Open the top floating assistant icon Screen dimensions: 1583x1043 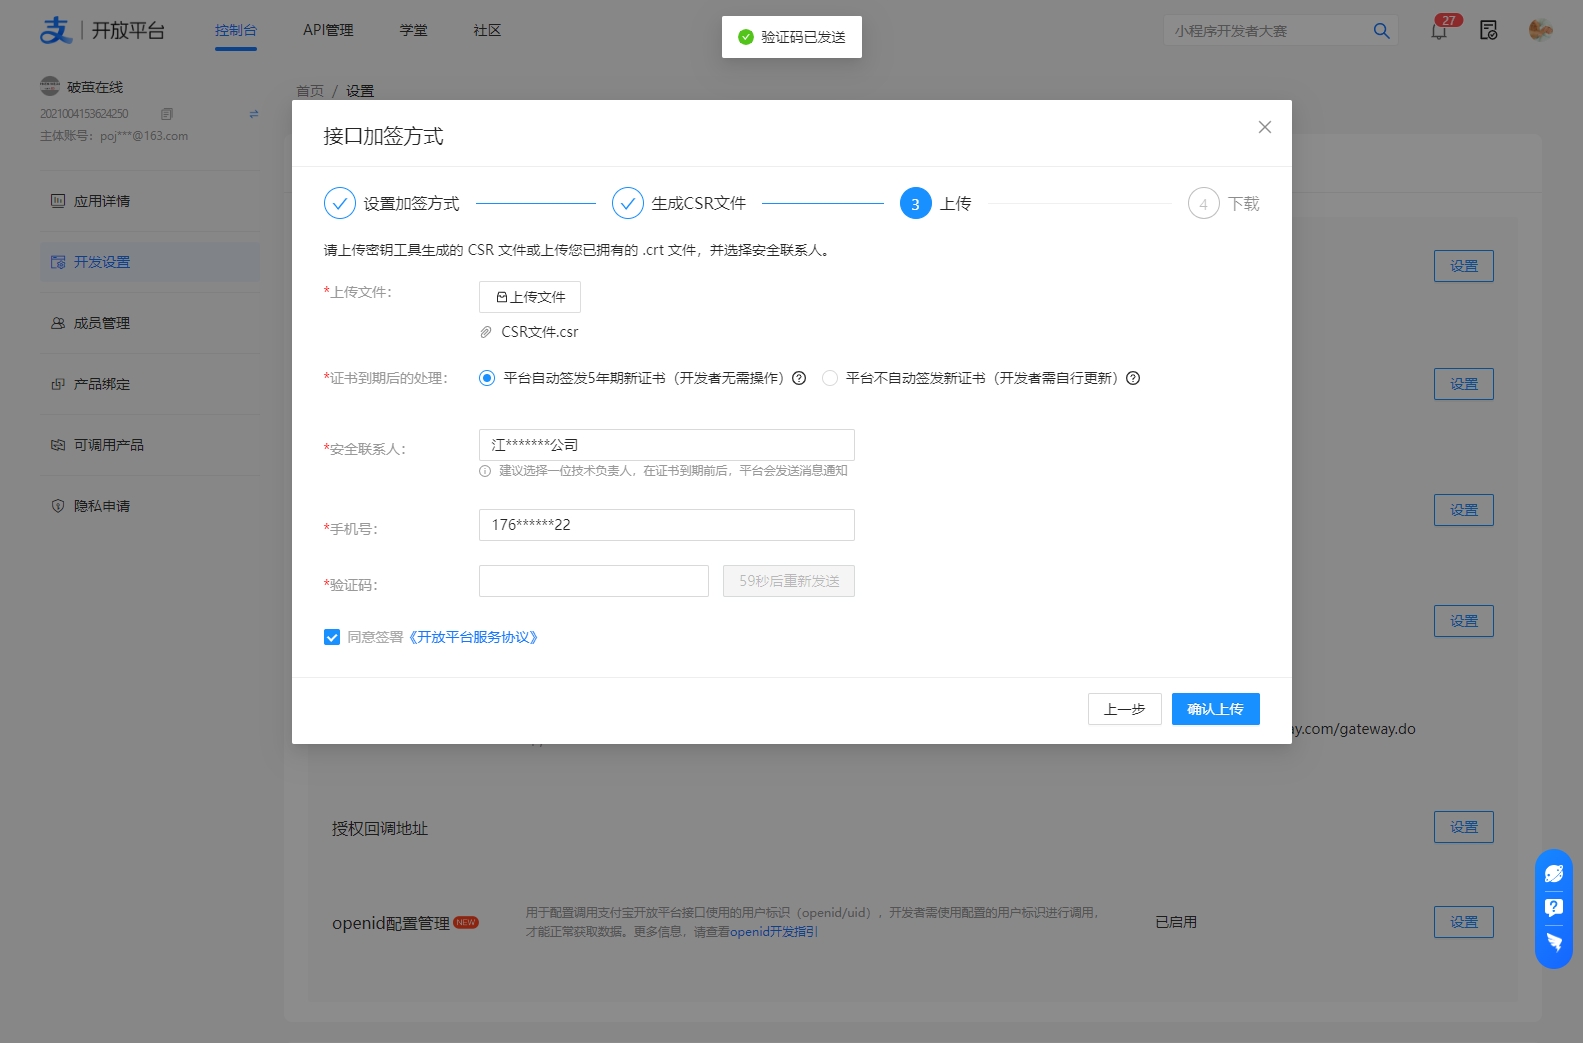[1554, 873]
